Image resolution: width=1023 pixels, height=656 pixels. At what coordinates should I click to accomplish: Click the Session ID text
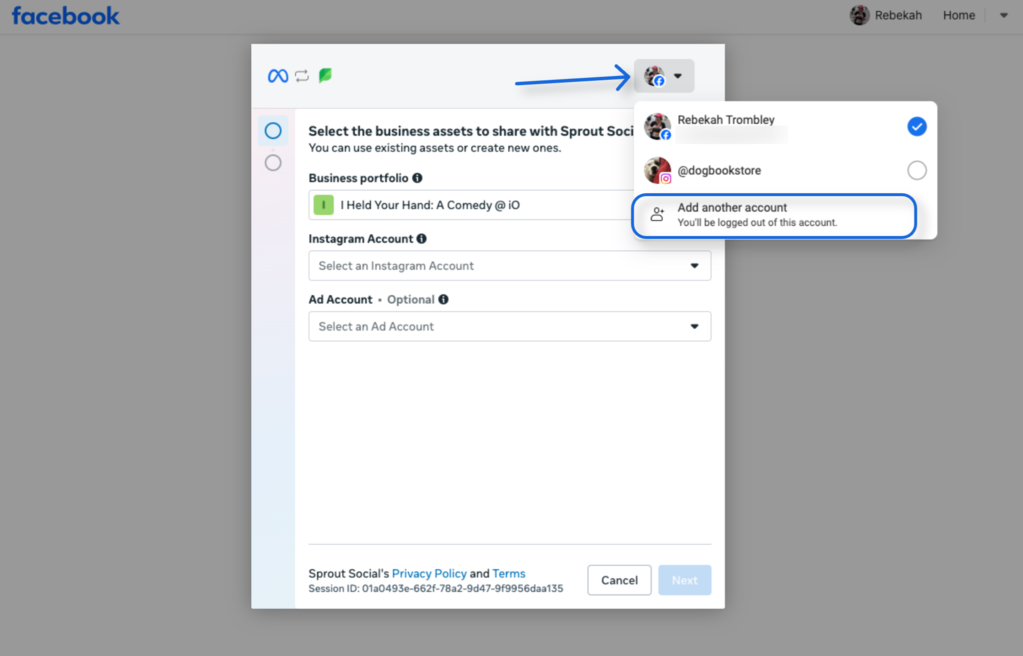point(436,589)
